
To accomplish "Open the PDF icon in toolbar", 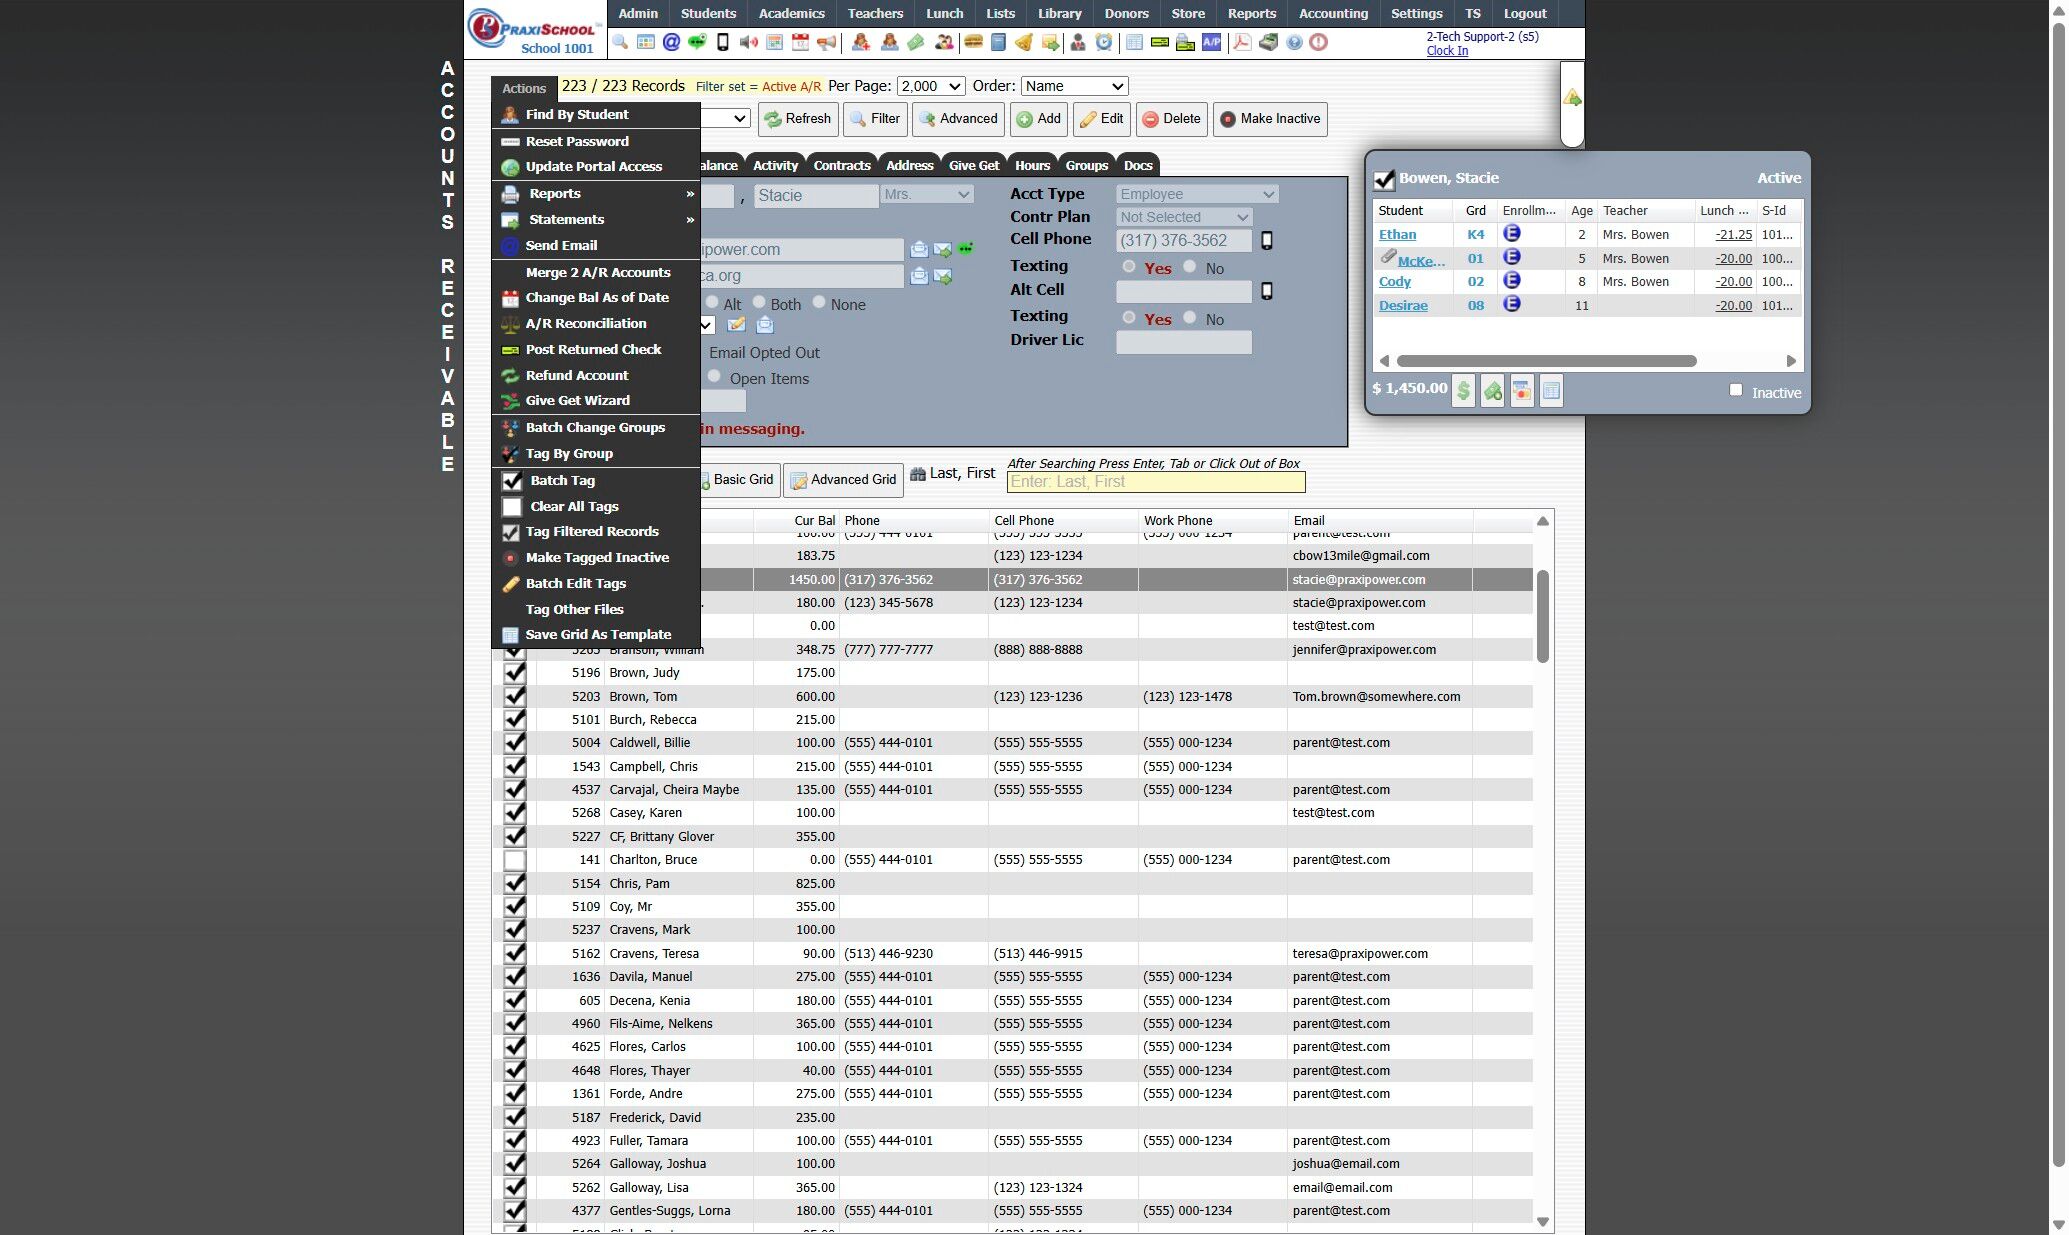I will point(1242,42).
